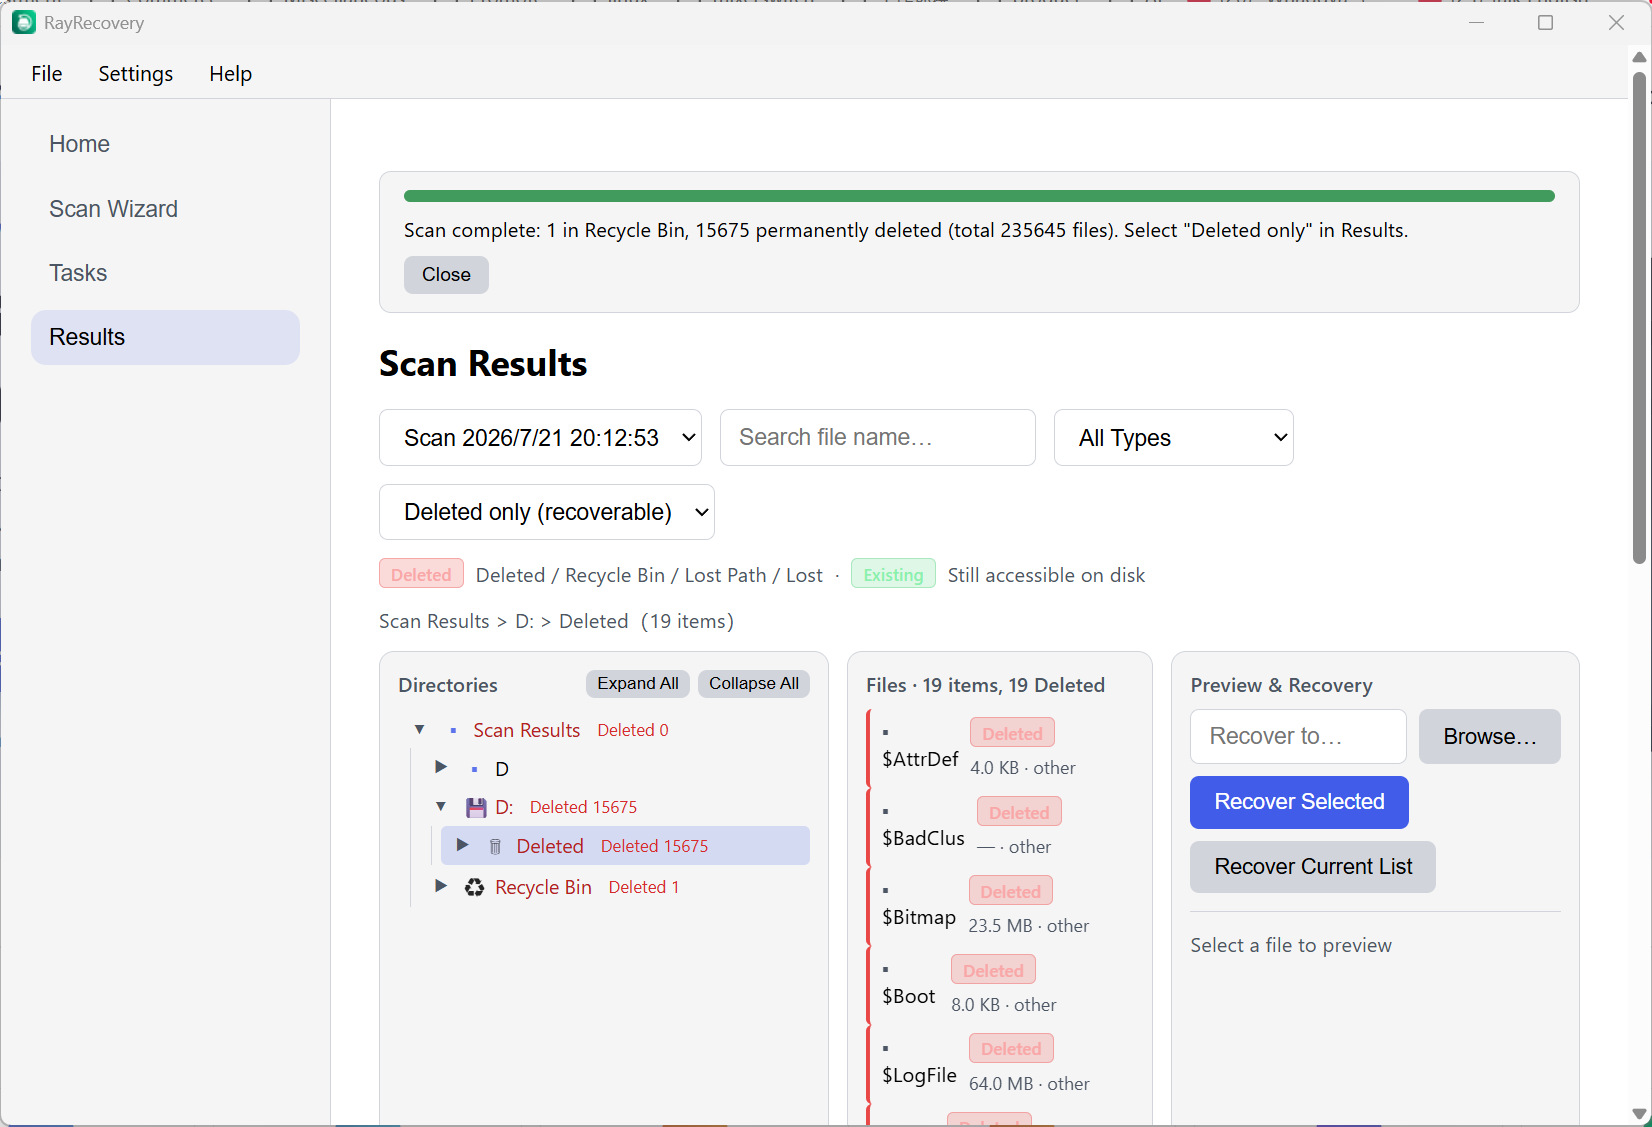Collapse the D: drive tree node
The image size is (1652, 1127).
441,806
